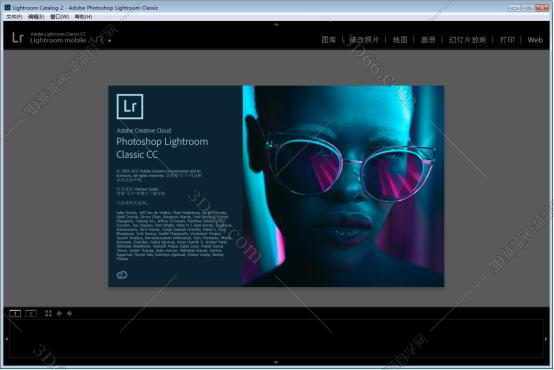Click the Creative Cloud icon on the splash screen
554x370 pixels.
point(122,275)
